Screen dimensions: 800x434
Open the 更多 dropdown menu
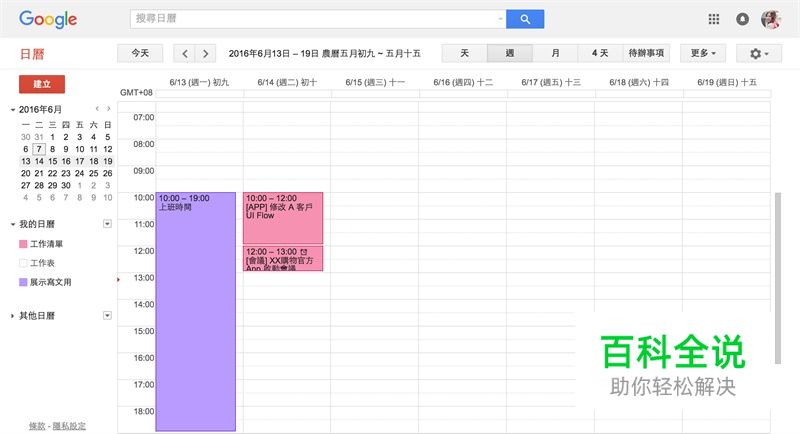click(703, 54)
